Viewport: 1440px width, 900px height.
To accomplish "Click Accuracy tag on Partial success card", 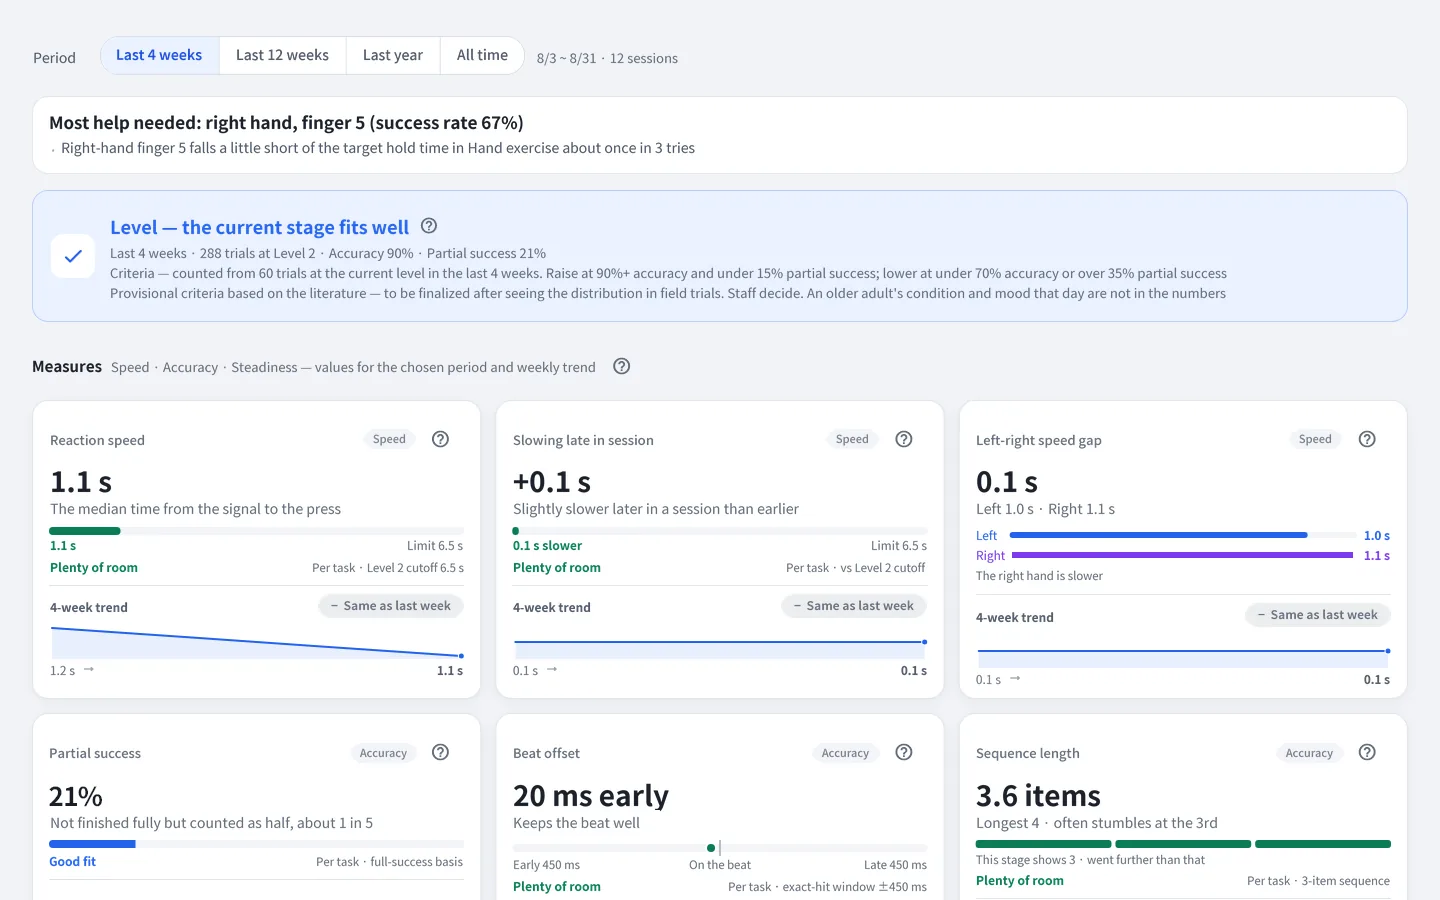I will pos(383,753).
